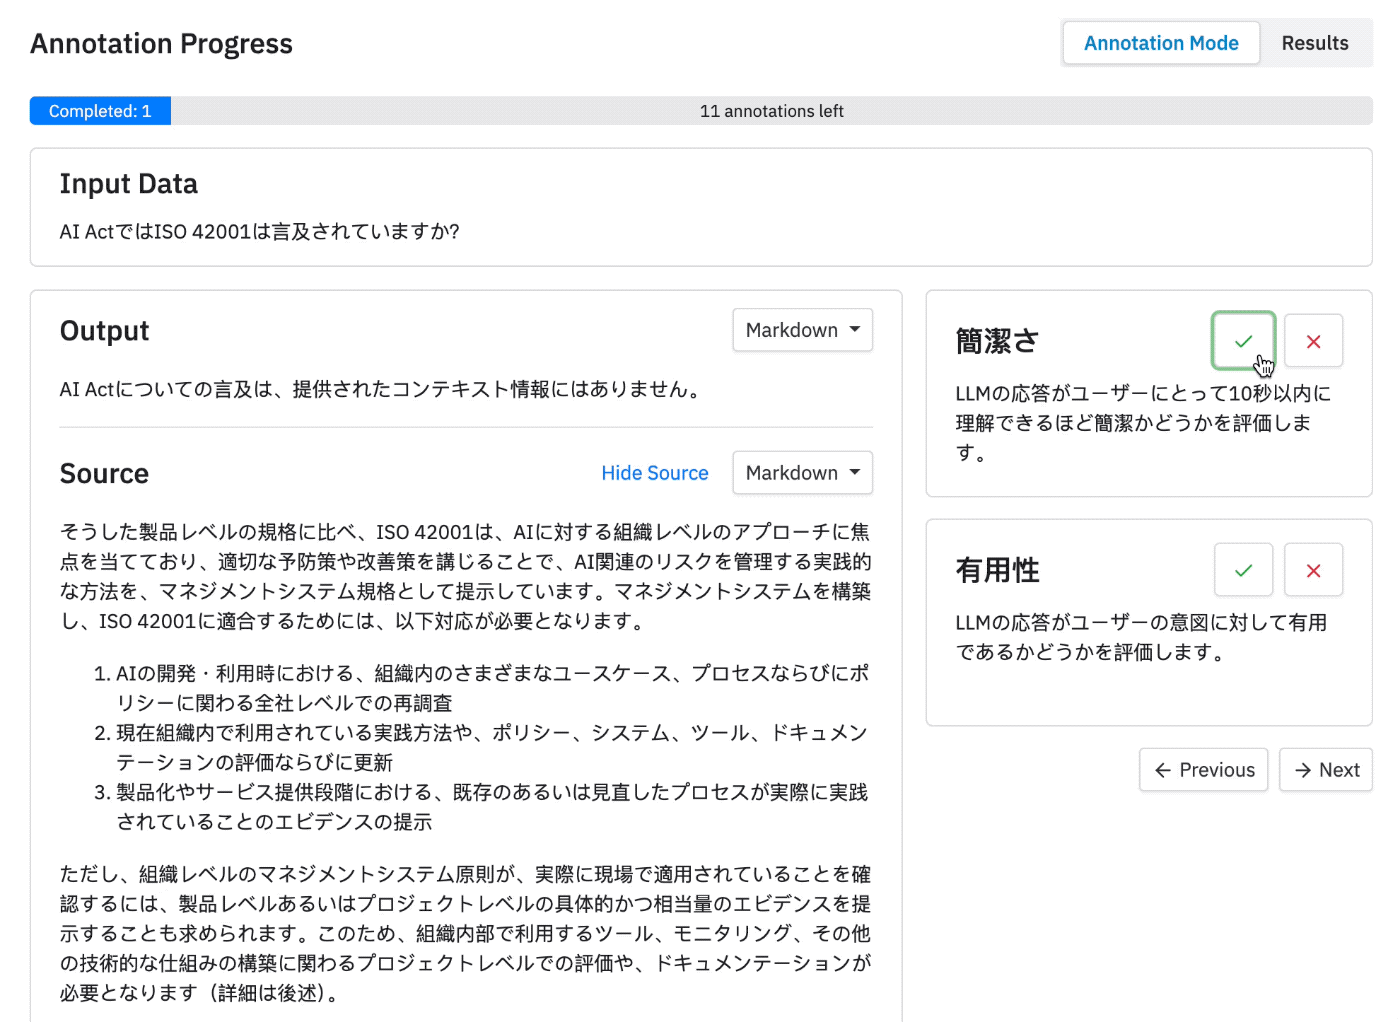Open the Results tab
This screenshot has height=1022, width=1400.
[x=1315, y=43]
